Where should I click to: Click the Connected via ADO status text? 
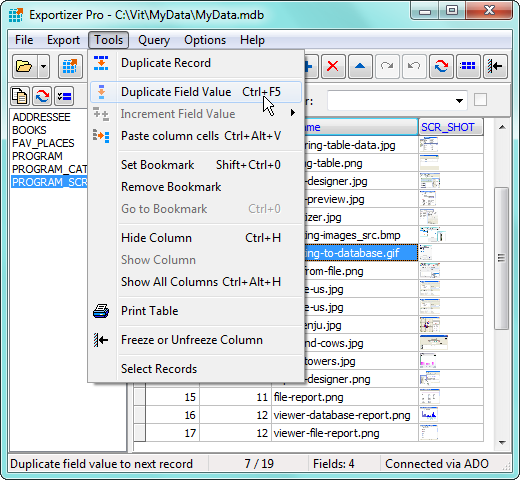coord(437,464)
